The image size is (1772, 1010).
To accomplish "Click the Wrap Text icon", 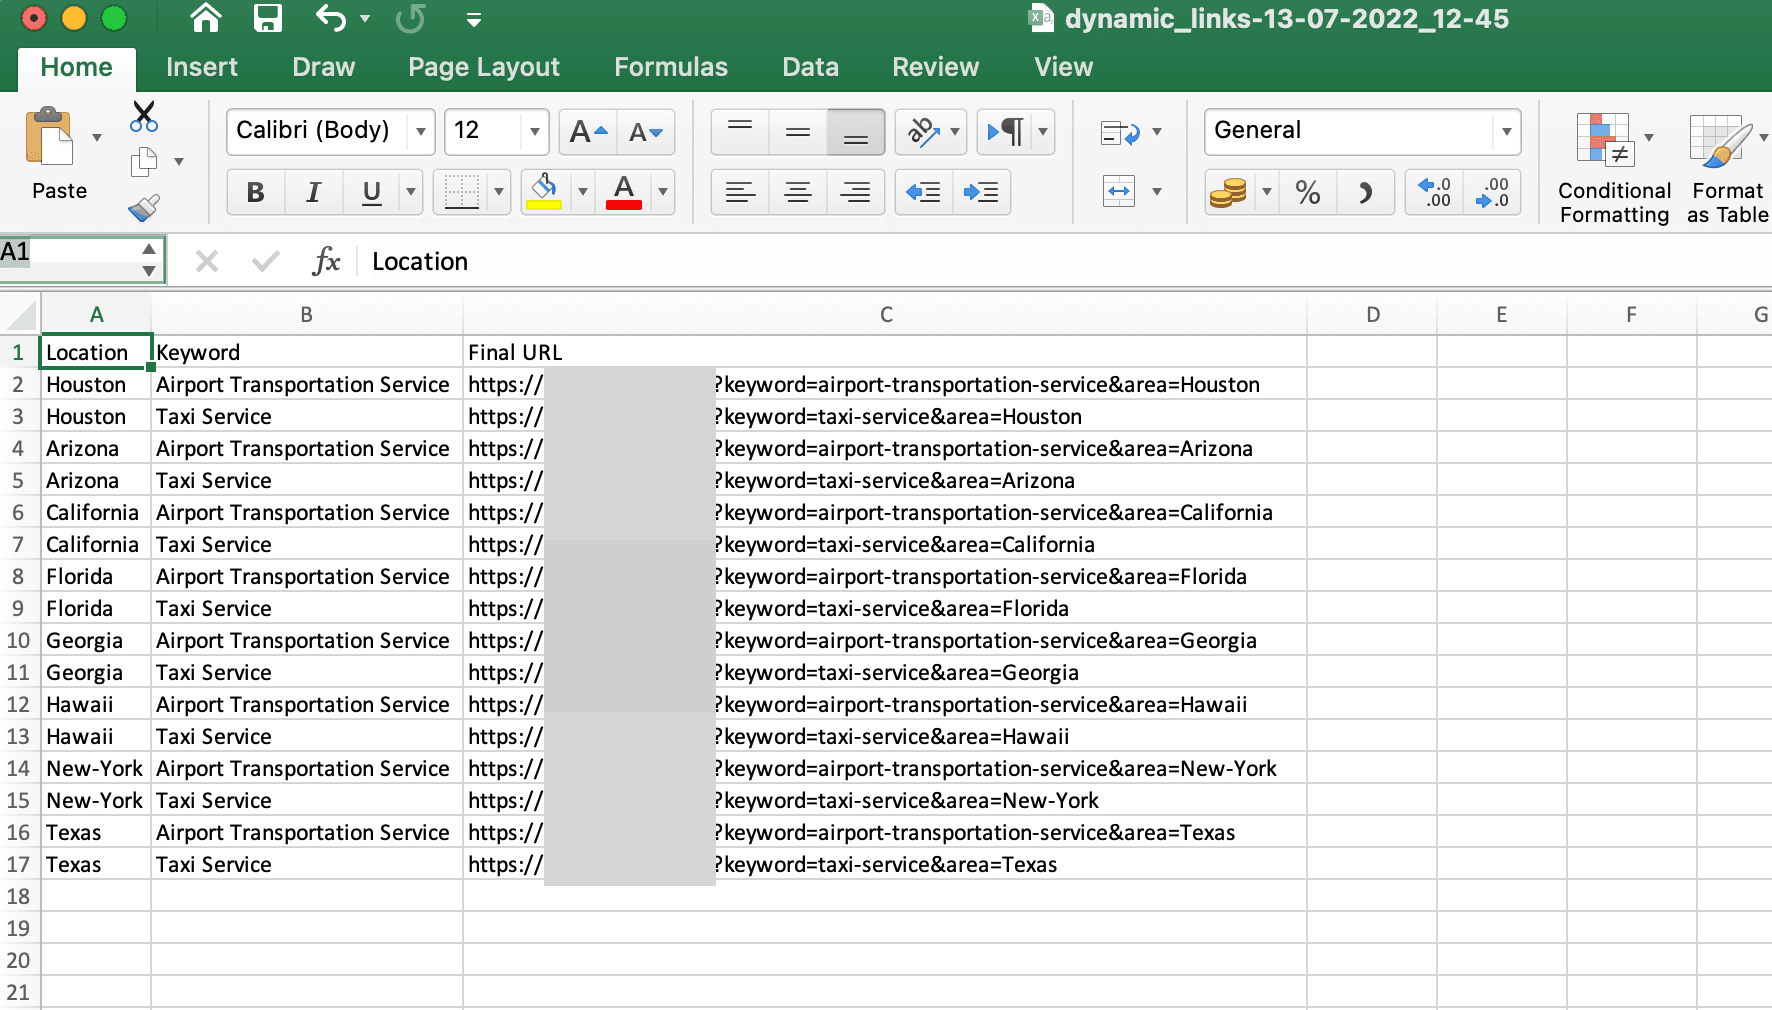I will coord(1120,133).
